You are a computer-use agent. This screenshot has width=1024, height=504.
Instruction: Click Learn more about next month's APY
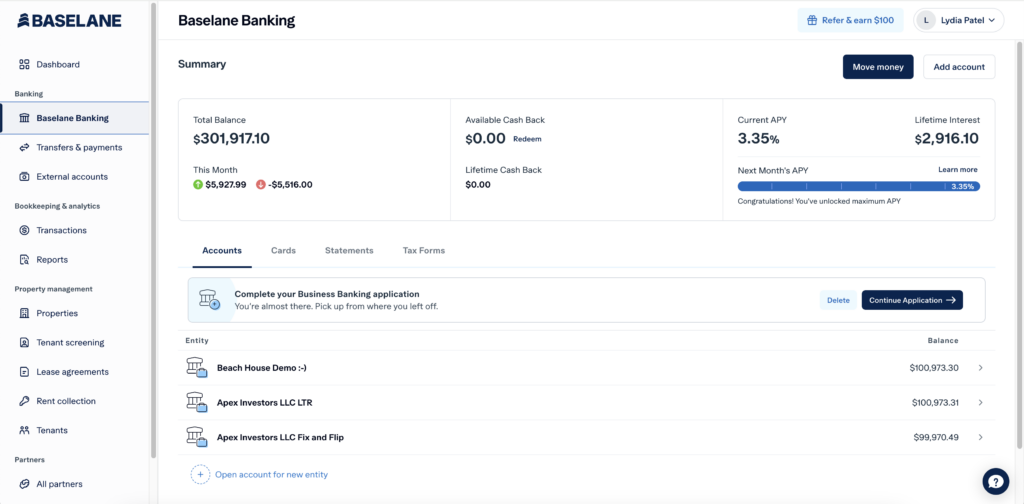tap(957, 170)
